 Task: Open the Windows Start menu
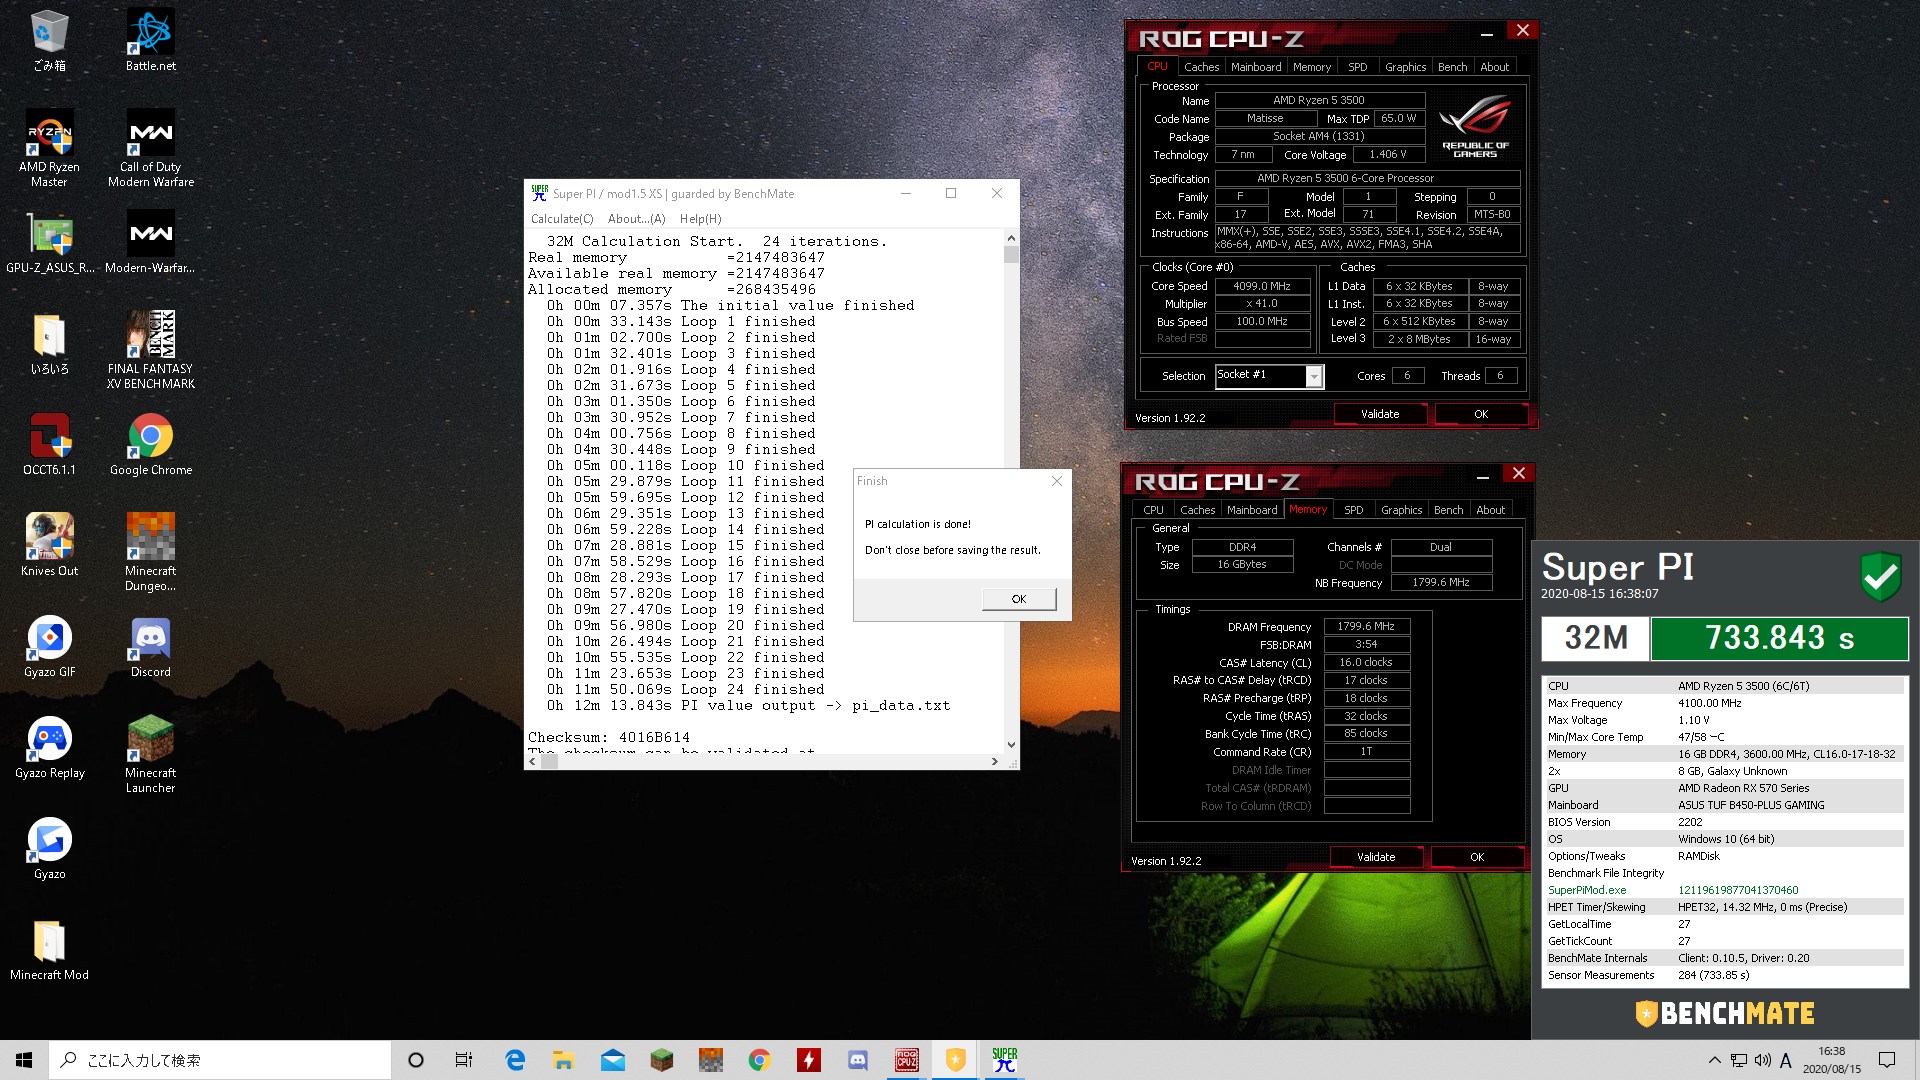pyautogui.click(x=24, y=1060)
